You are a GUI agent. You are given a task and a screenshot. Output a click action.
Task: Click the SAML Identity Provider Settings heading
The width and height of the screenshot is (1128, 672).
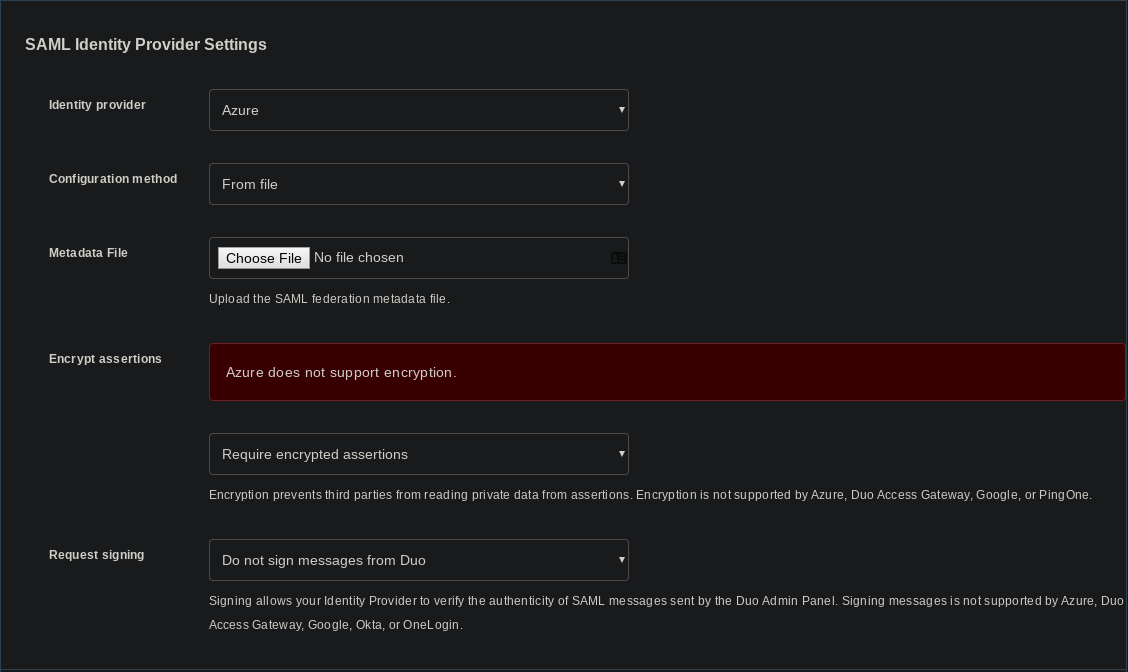point(146,45)
